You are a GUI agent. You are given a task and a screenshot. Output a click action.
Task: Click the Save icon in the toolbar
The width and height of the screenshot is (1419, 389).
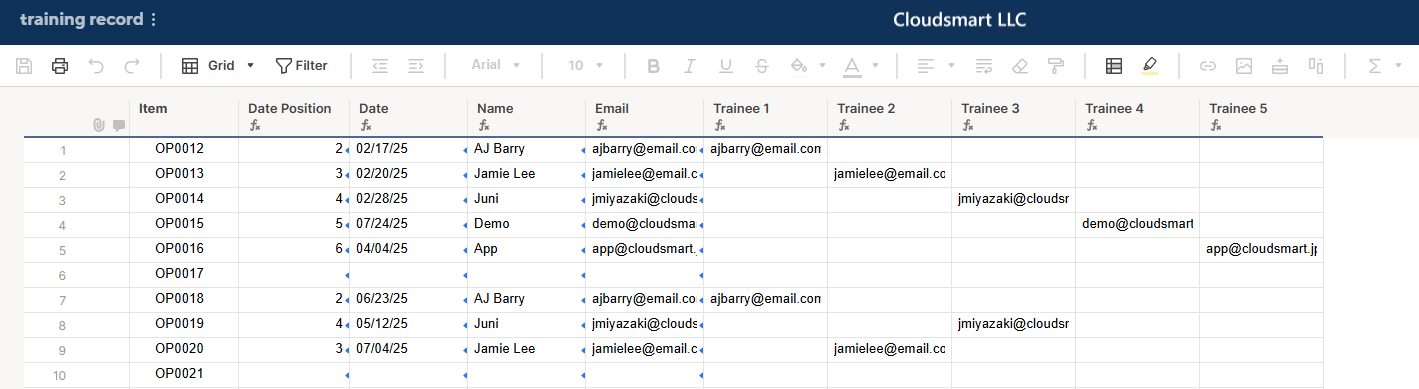[x=25, y=66]
